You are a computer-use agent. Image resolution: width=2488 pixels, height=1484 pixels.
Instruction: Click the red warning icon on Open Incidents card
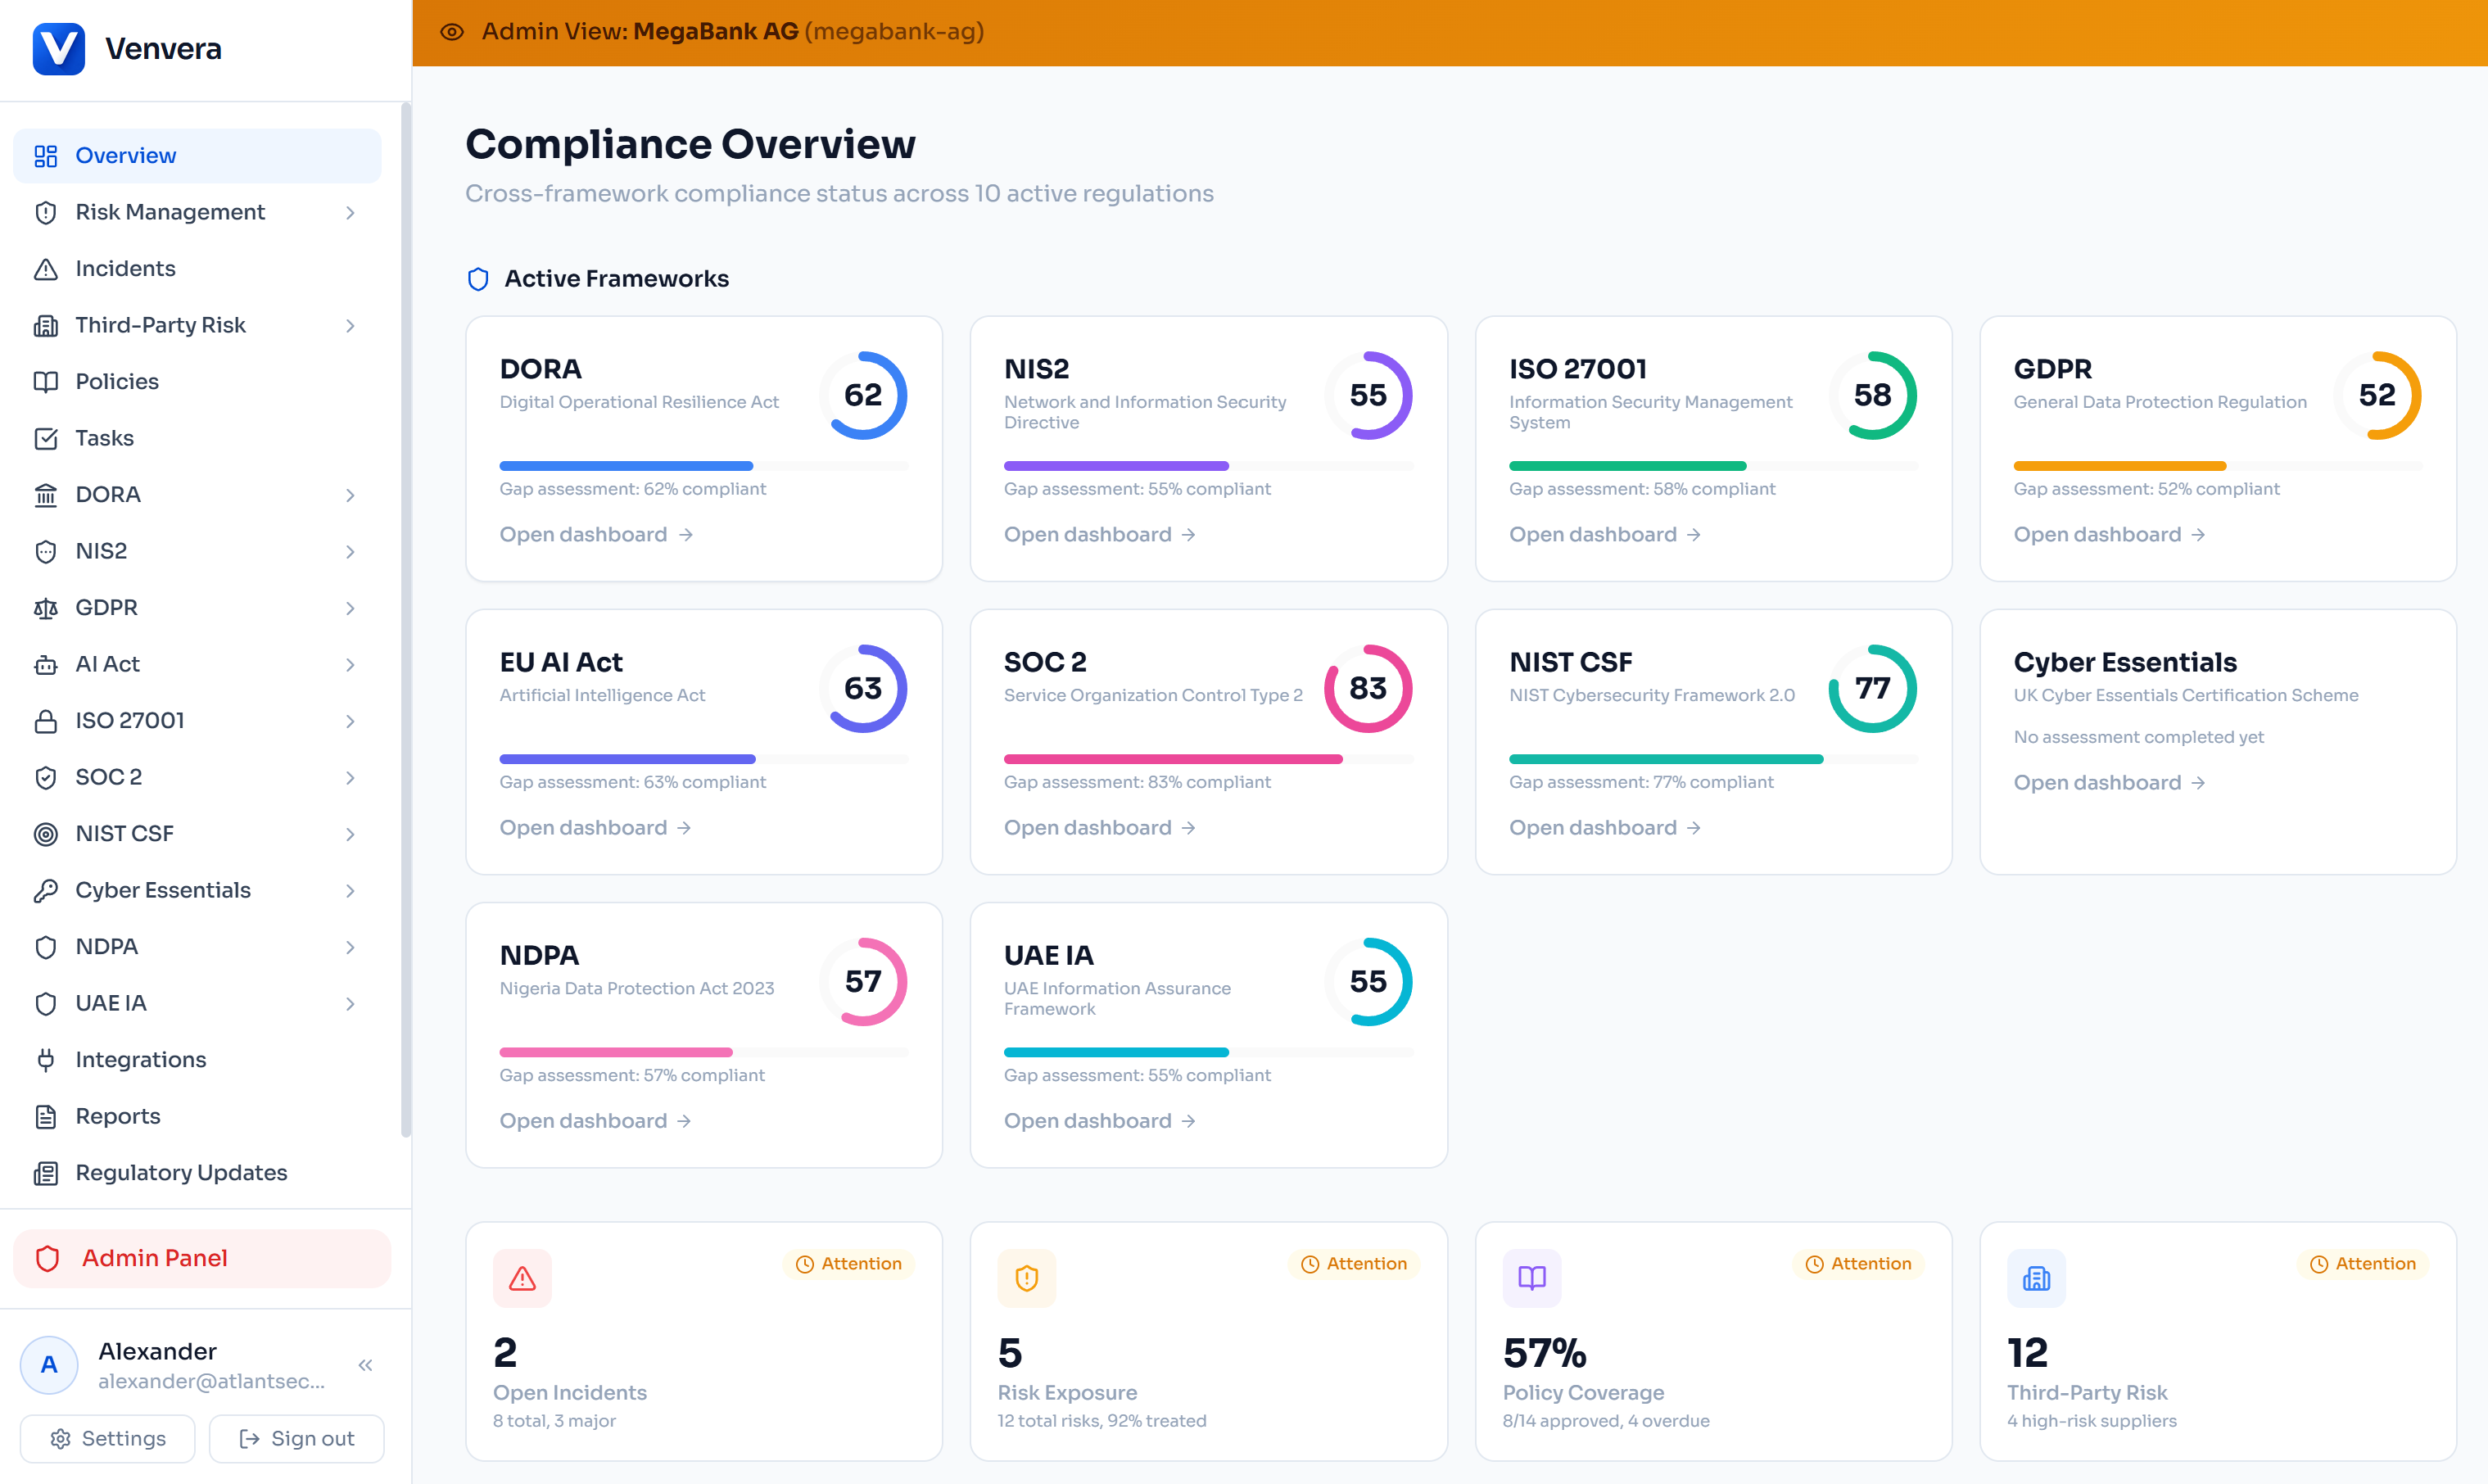point(522,1278)
